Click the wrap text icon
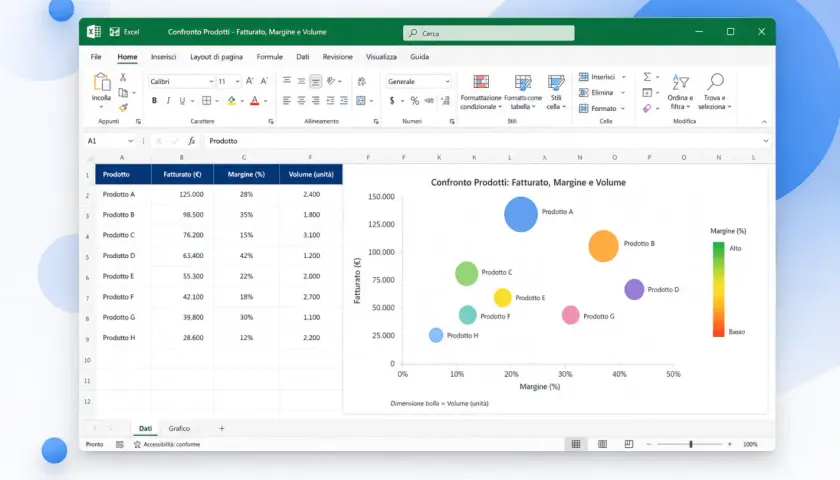This screenshot has width=840, height=480. (x=362, y=81)
